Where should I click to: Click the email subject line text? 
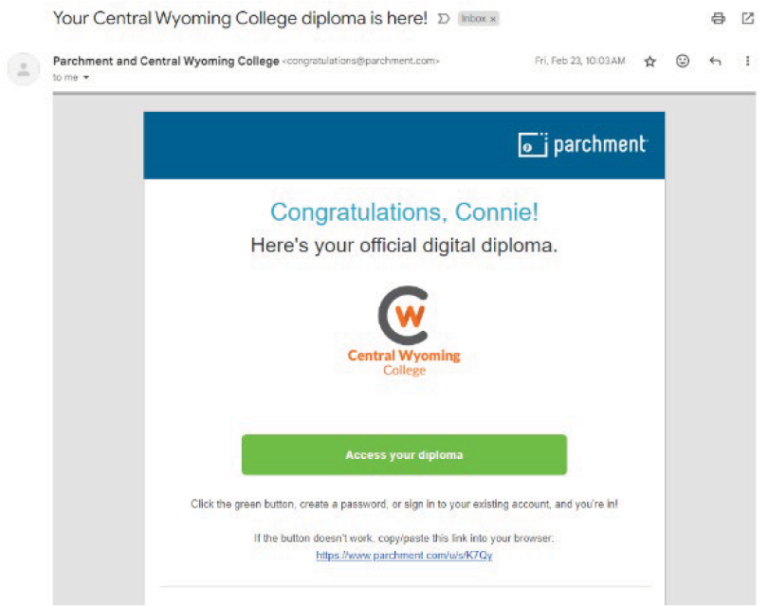point(240,19)
